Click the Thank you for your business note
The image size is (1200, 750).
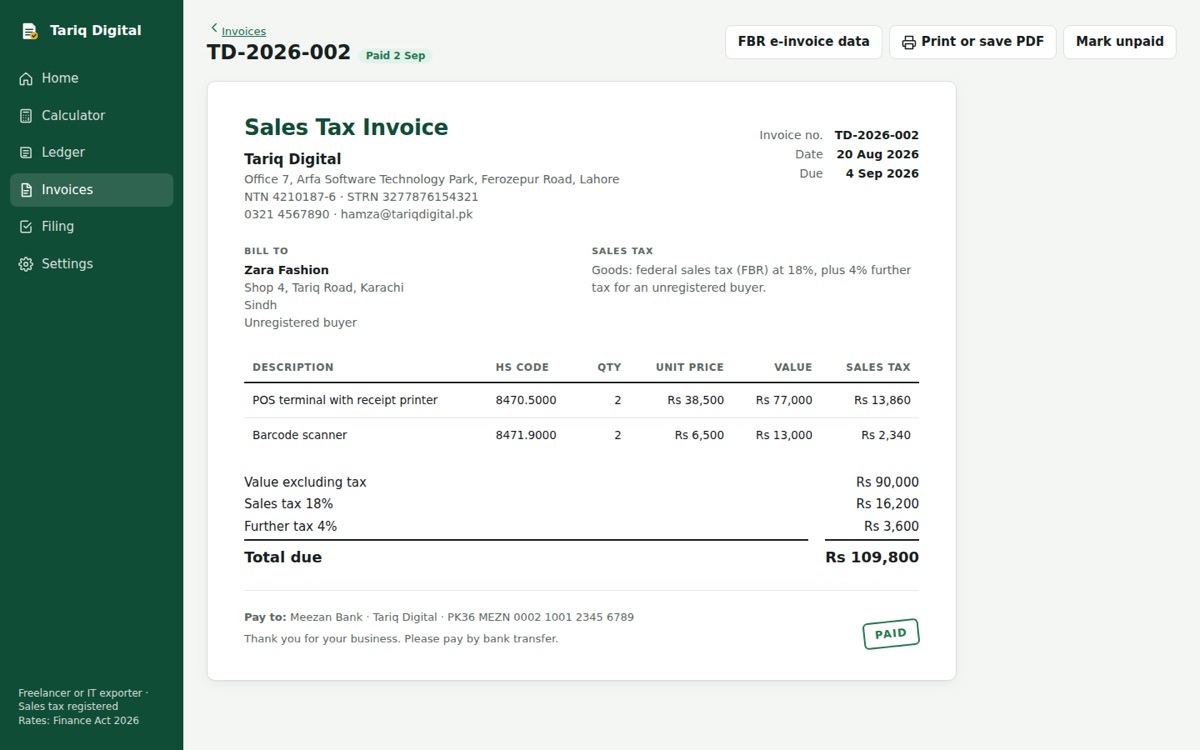(x=401, y=639)
